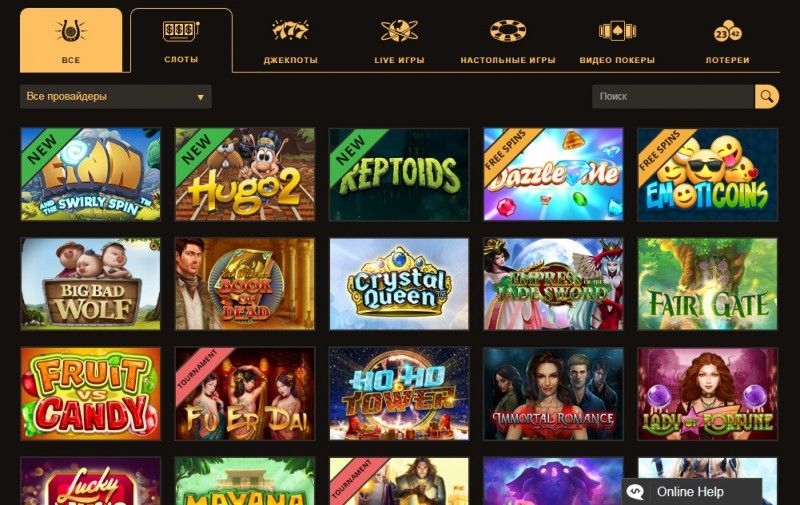Expand the Все провайдеры dropdown

[x=116, y=96]
